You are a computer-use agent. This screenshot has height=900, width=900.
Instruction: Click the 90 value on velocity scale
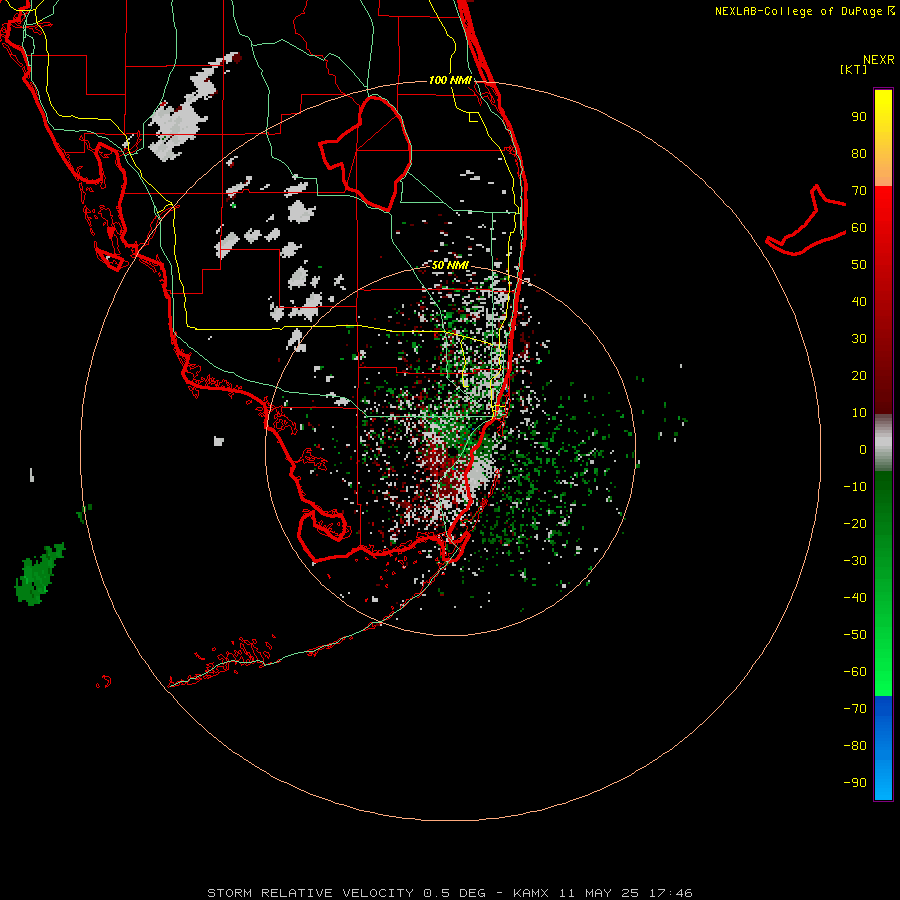pos(859,117)
